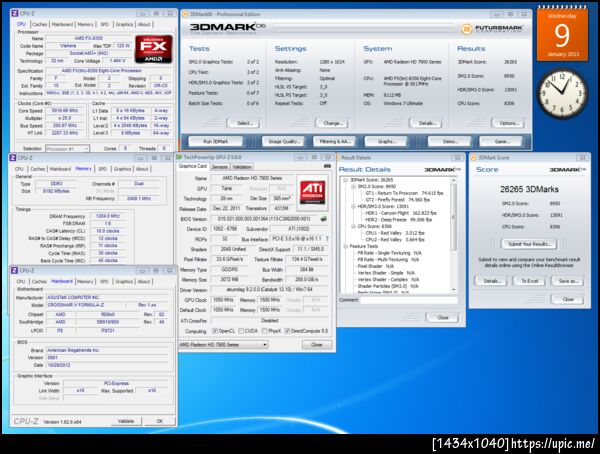
Task: Click the title icon of the CPU-Z Memory window
Action: 13,158
